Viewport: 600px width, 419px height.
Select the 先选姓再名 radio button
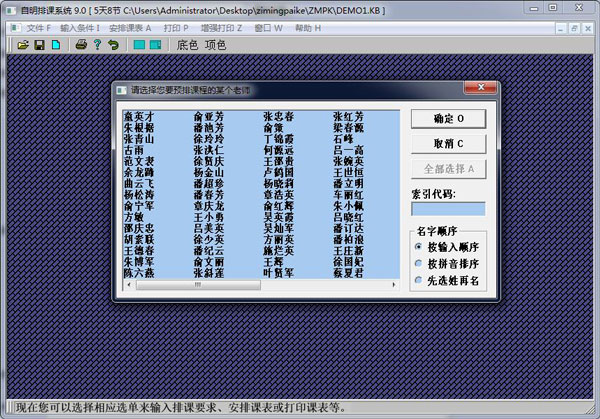(418, 281)
